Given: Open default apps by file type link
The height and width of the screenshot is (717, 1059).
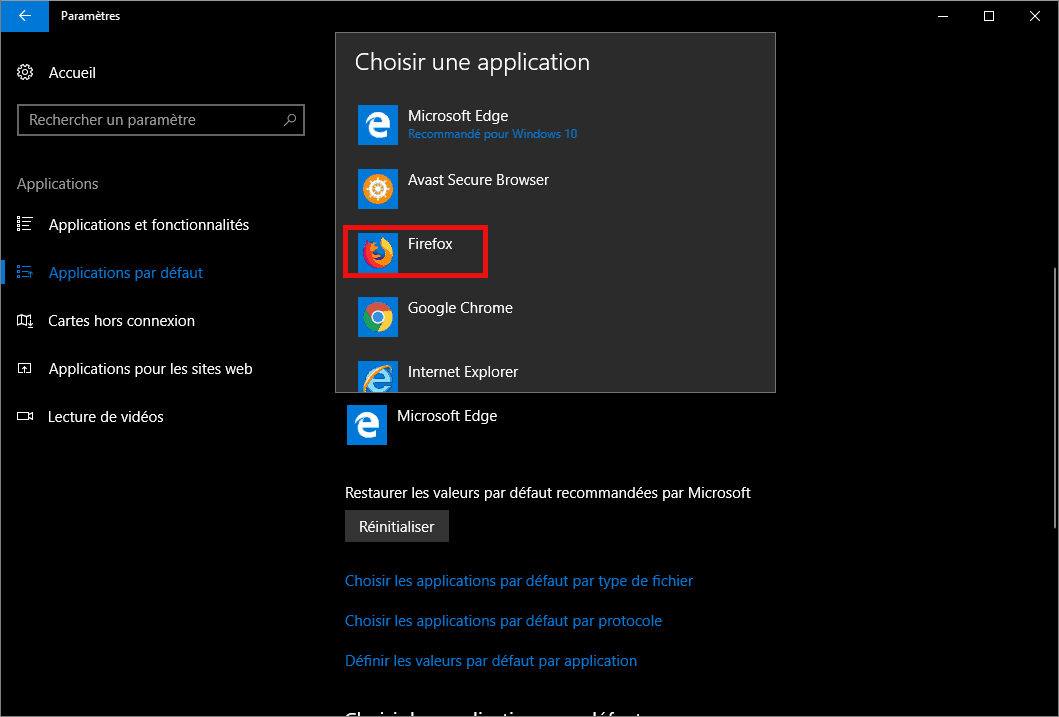Looking at the screenshot, I should (x=518, y=581).
